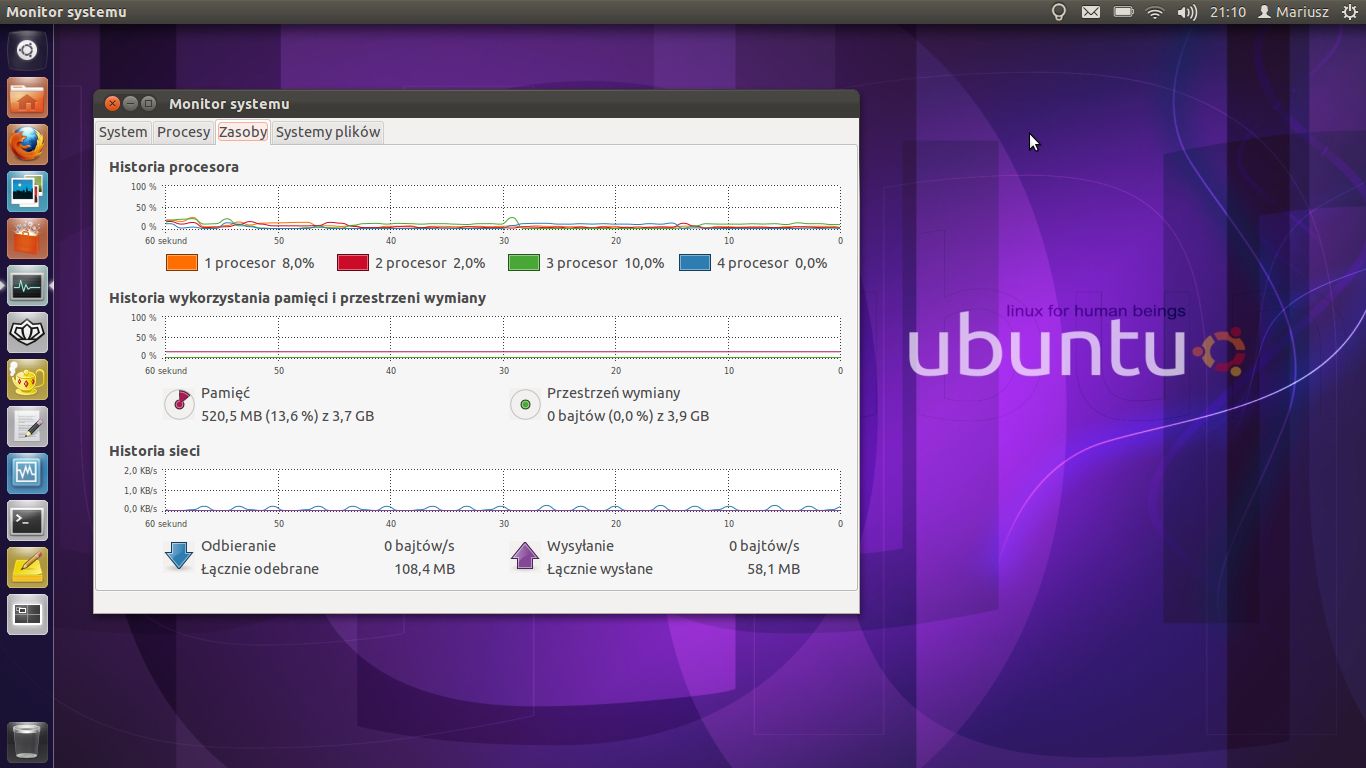Switch to the Procesy tab
Screen dimensions: 1366x768
[x=184, y=132]
